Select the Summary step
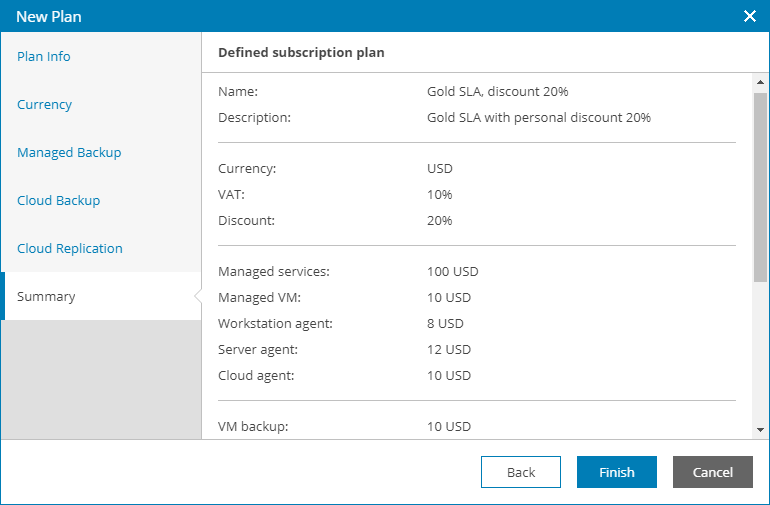The image size is (770, 505). click(x=46, y=297)
